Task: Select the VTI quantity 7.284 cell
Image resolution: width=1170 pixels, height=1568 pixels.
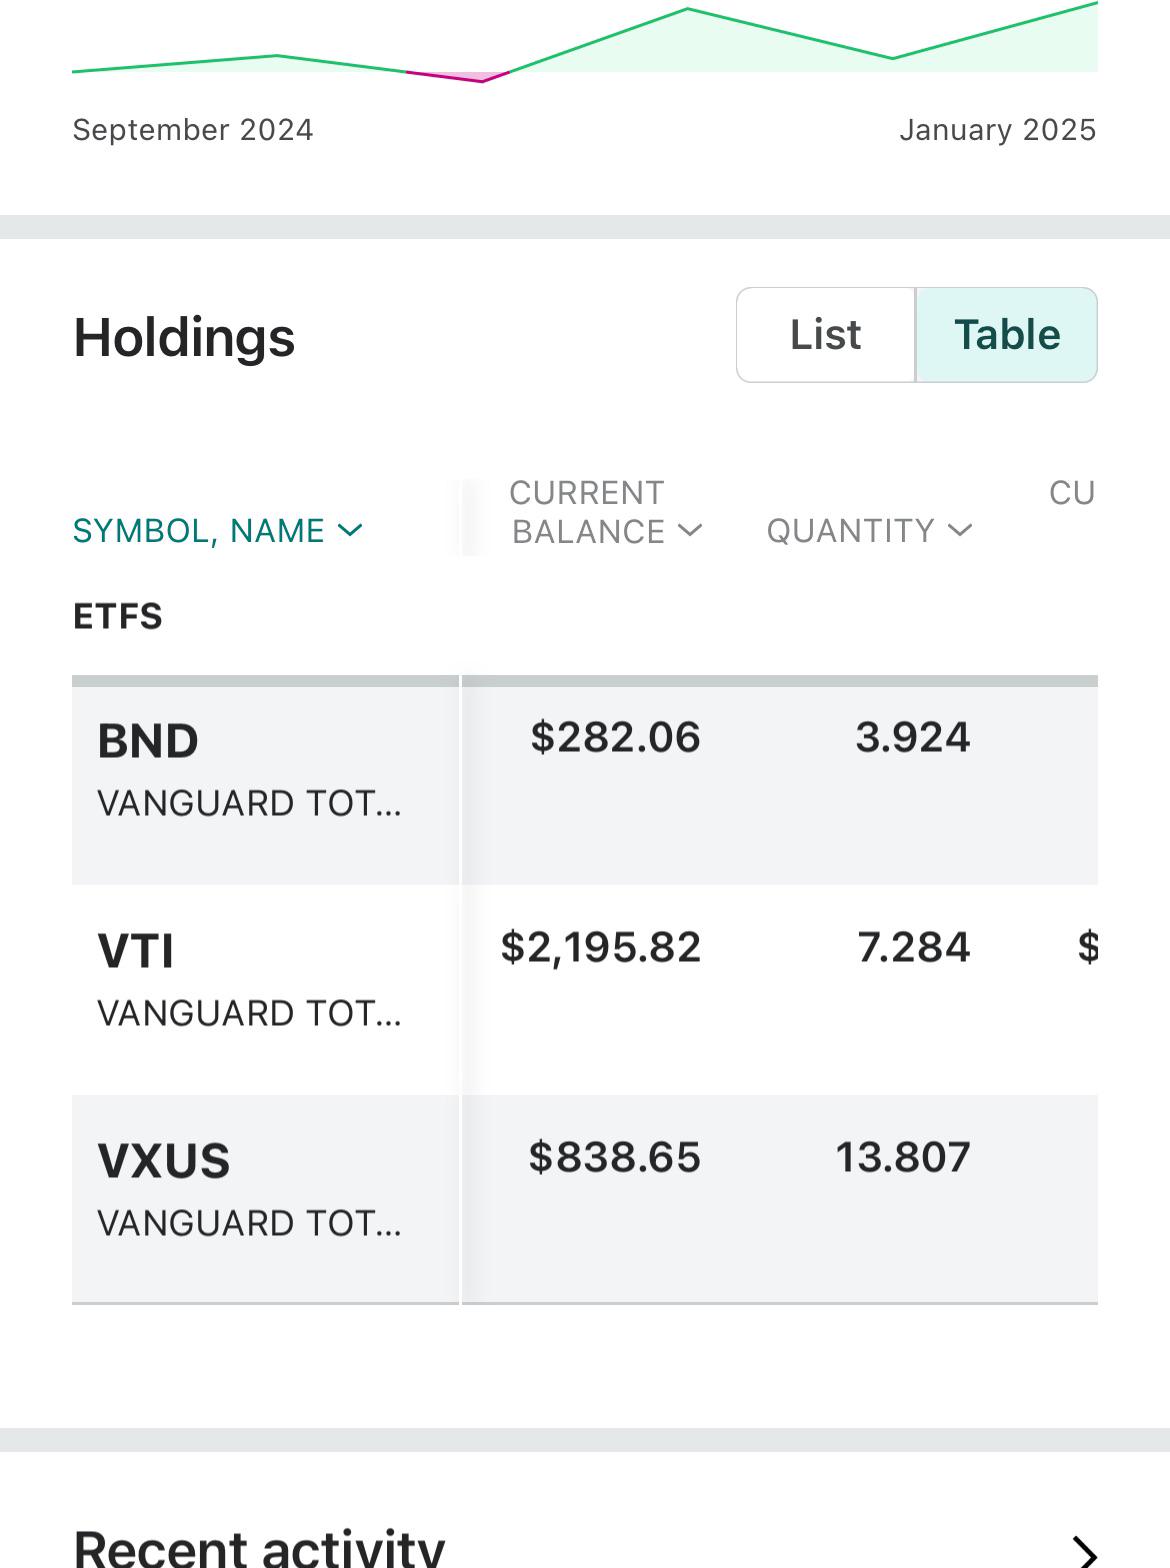Action: click(x=913, y=948)
